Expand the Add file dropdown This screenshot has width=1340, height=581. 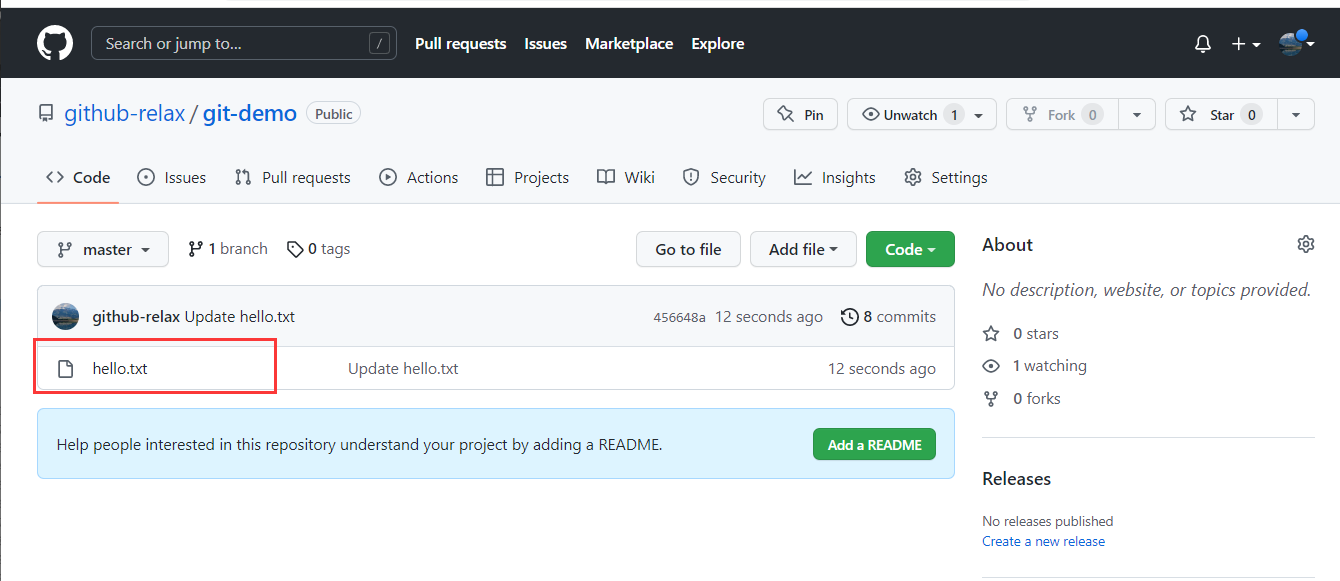click(803, 249)
